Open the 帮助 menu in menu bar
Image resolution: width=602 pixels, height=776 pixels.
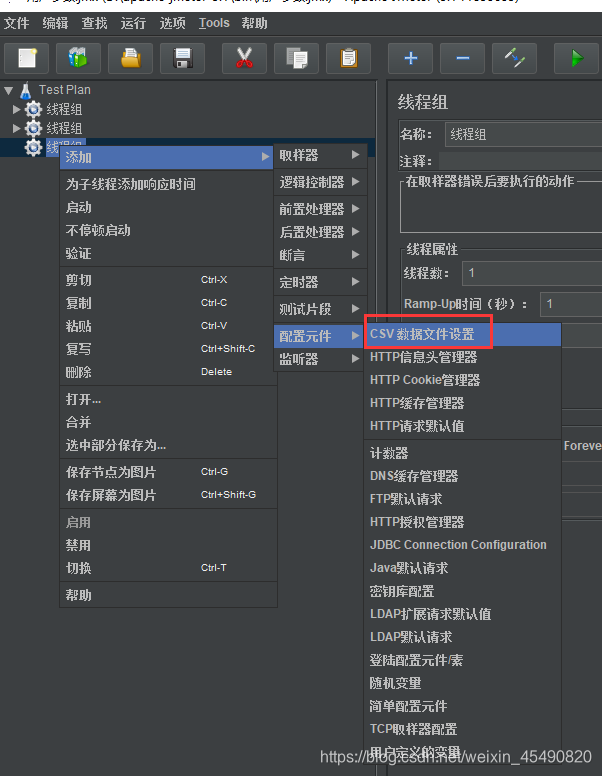254,23
